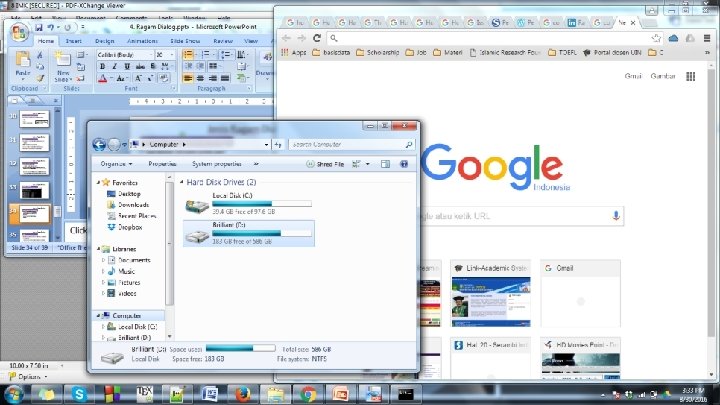Select the dark slide 33 thumbnail in PowerPoint
The height and width of the screenshot is (405, 720).
[34, 190]
